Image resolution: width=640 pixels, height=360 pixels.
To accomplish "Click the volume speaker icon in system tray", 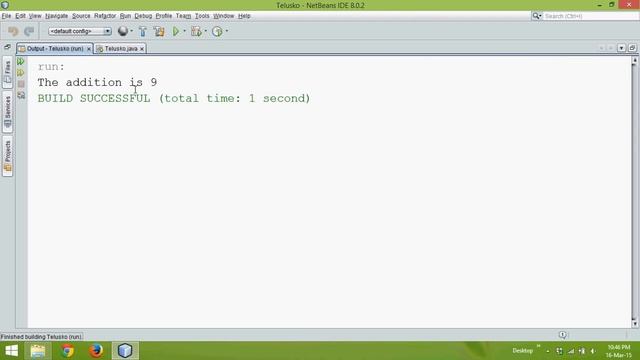I will 593,351.
